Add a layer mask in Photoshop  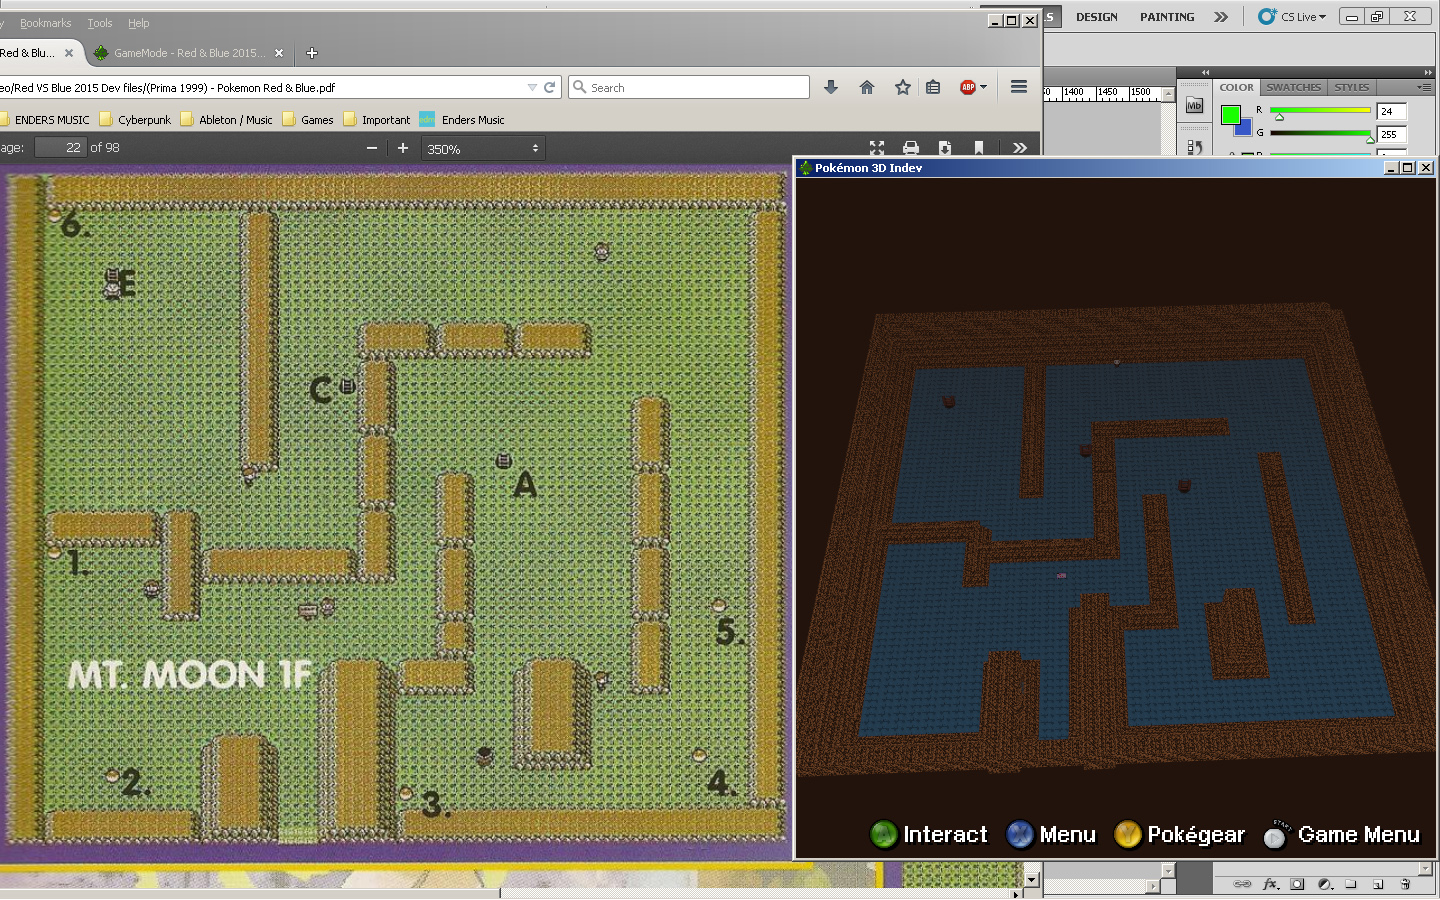click(1297, 884)
